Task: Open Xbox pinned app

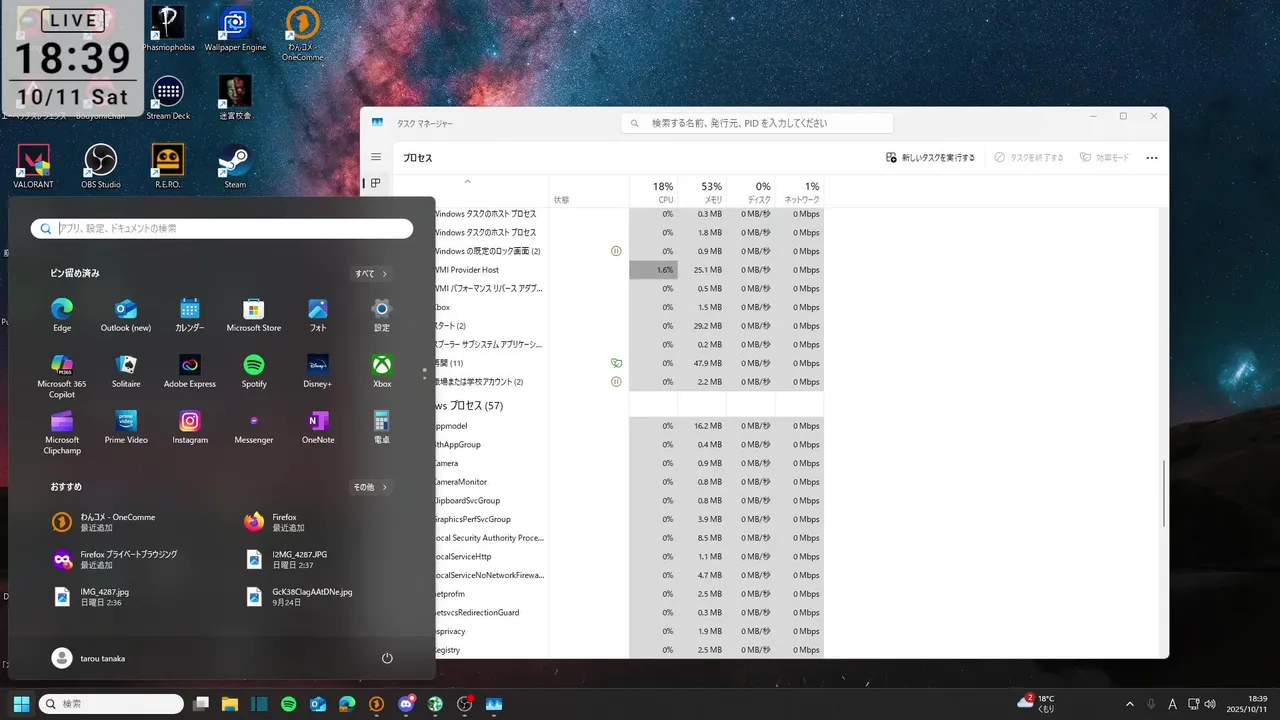Action: click(382, 371)
